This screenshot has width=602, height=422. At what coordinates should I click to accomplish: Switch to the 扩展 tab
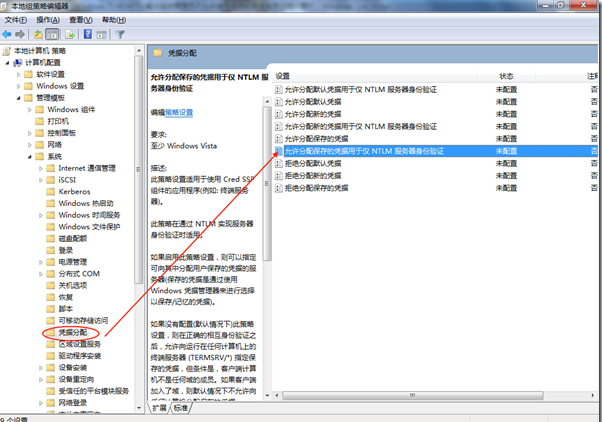coord(159,408)
